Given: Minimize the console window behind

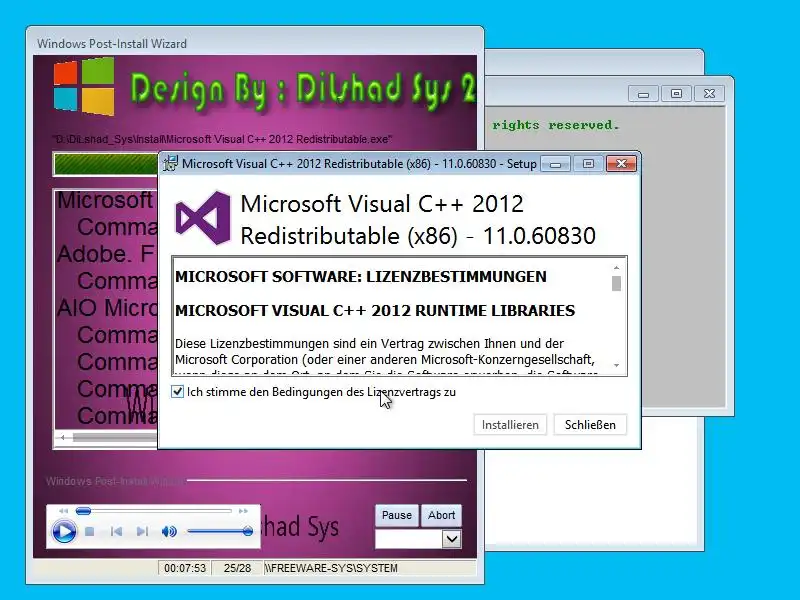Looking at the screenshot, I should click(x=643, y=94).
